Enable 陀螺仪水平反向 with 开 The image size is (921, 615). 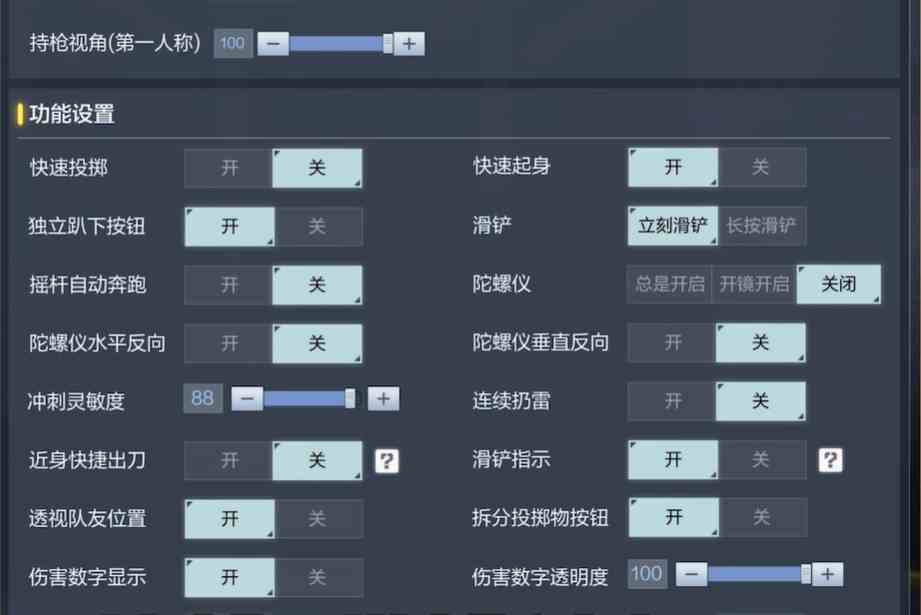[229, 344]
